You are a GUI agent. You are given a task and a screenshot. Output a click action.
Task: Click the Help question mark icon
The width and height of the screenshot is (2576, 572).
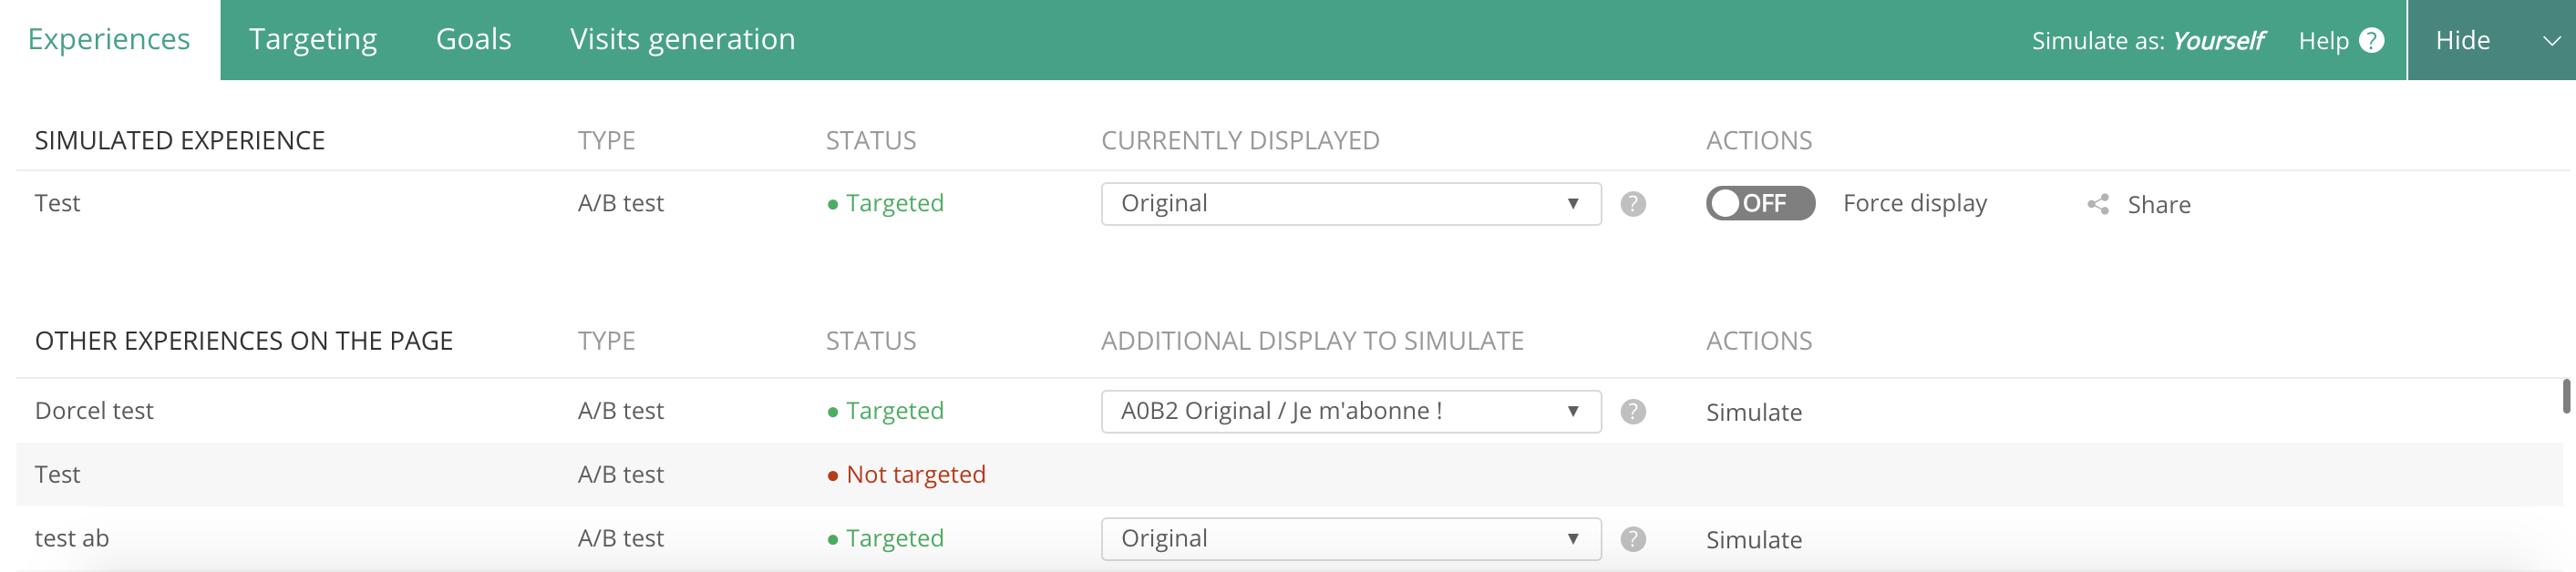[2371, 40]
